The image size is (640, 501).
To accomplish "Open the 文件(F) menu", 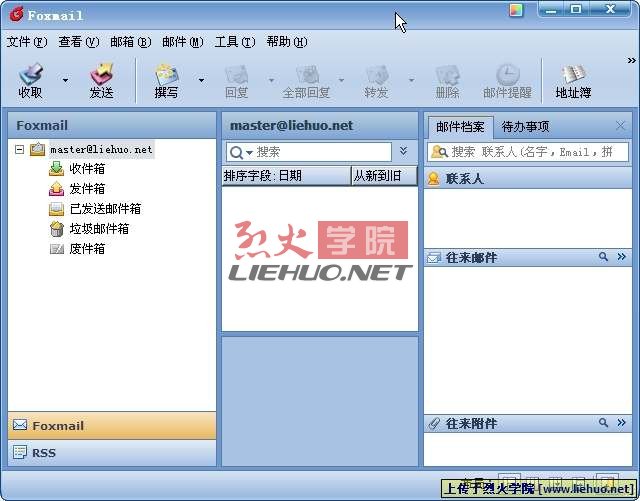I will (27, 42).
